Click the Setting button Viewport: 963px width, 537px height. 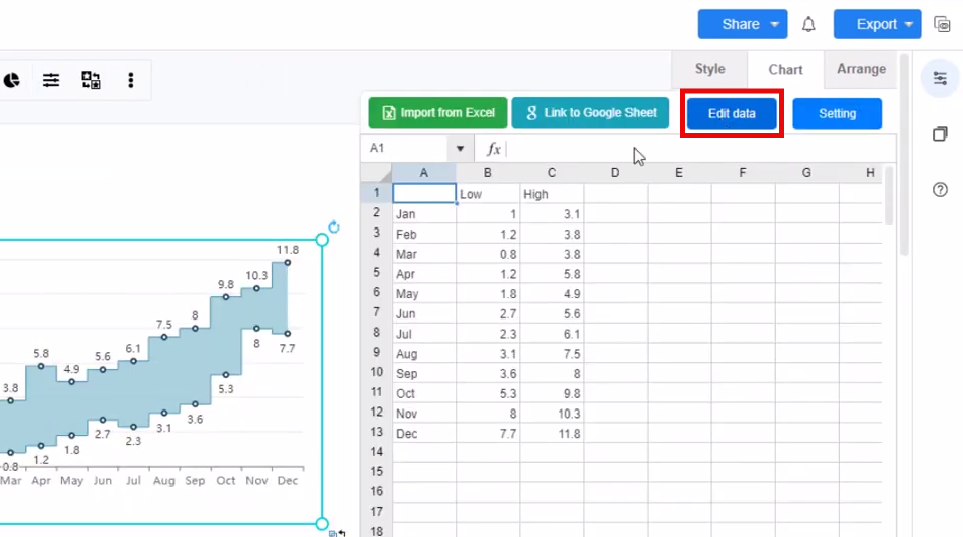837,114
